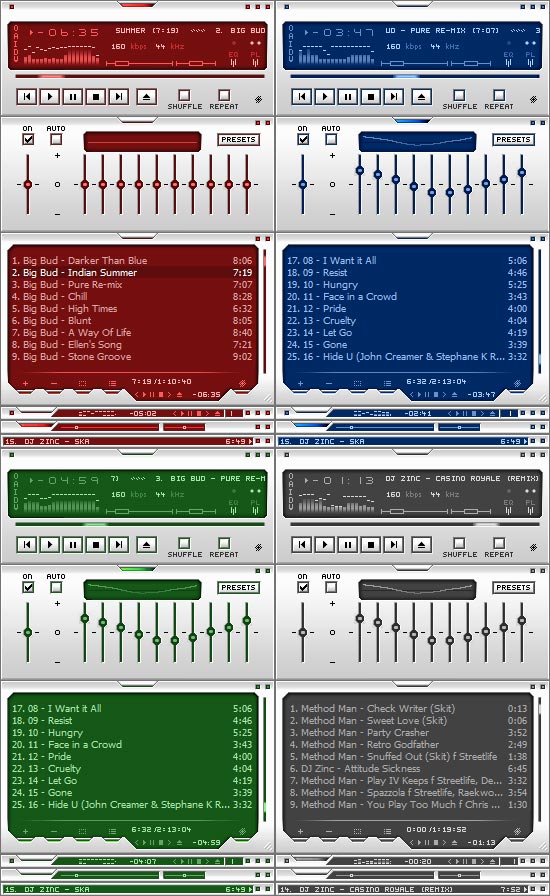Toggle the PL button on green display

click(x=255, y=506)
